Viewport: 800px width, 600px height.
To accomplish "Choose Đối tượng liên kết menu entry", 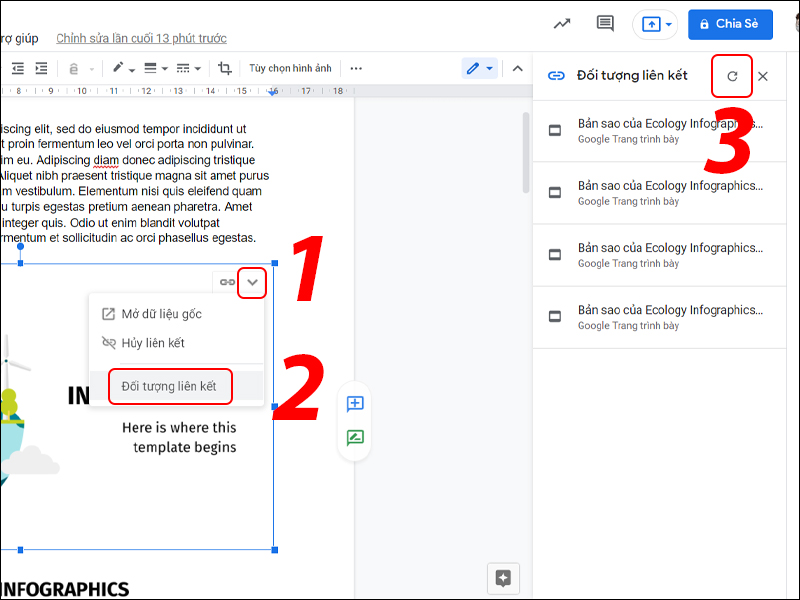I will coord(177,386).
